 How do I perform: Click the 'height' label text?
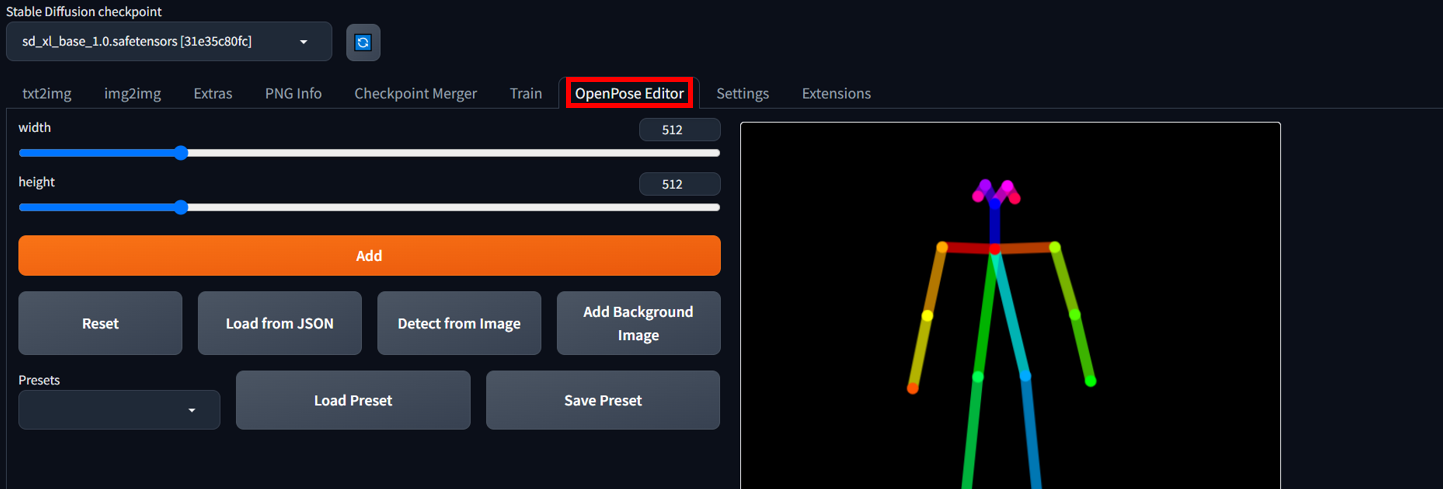36,182
